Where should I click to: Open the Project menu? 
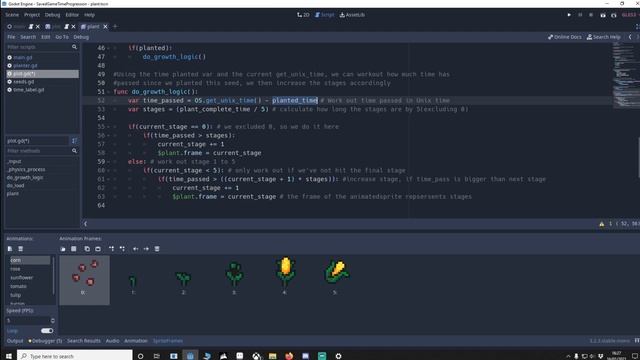32,15
